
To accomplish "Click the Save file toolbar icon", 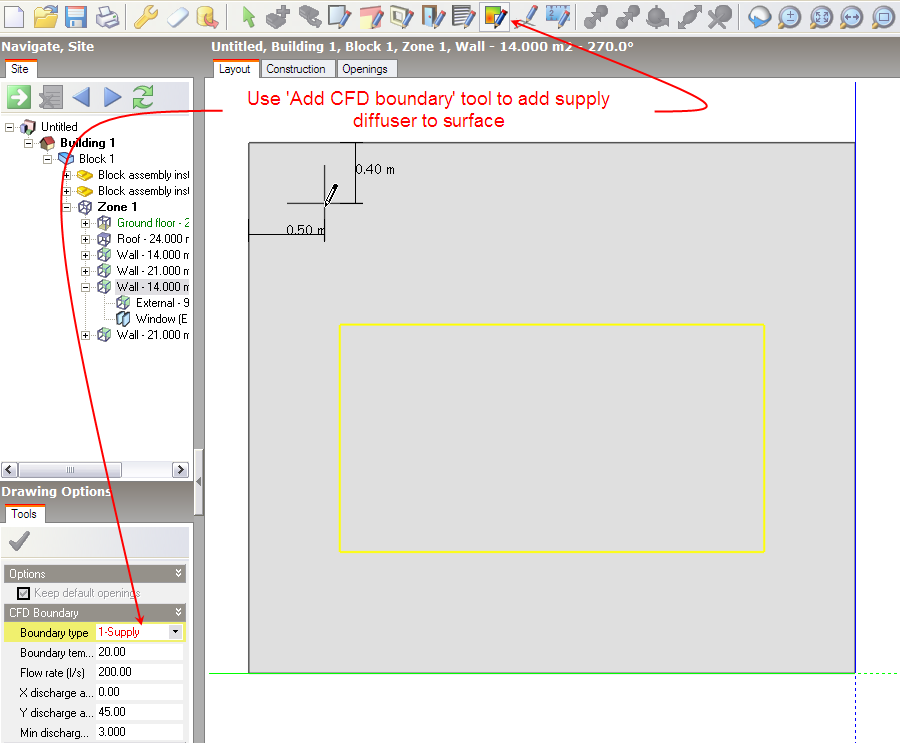I will tap(75, 16).
